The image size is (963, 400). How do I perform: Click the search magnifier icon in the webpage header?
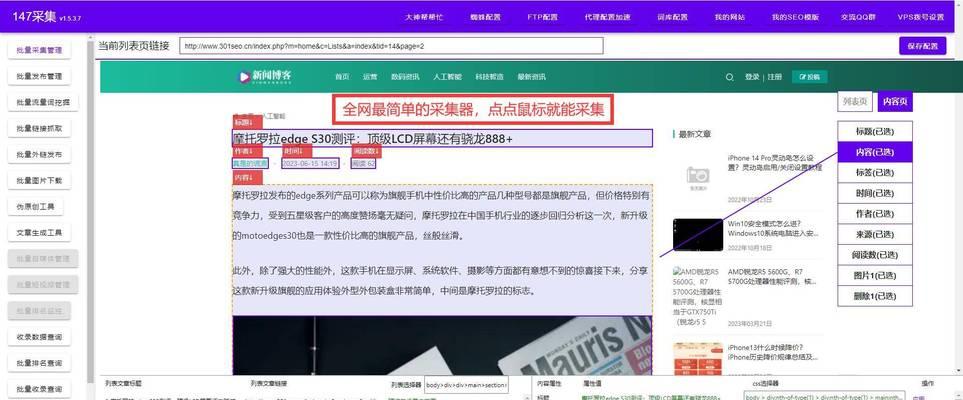[730, 77]
